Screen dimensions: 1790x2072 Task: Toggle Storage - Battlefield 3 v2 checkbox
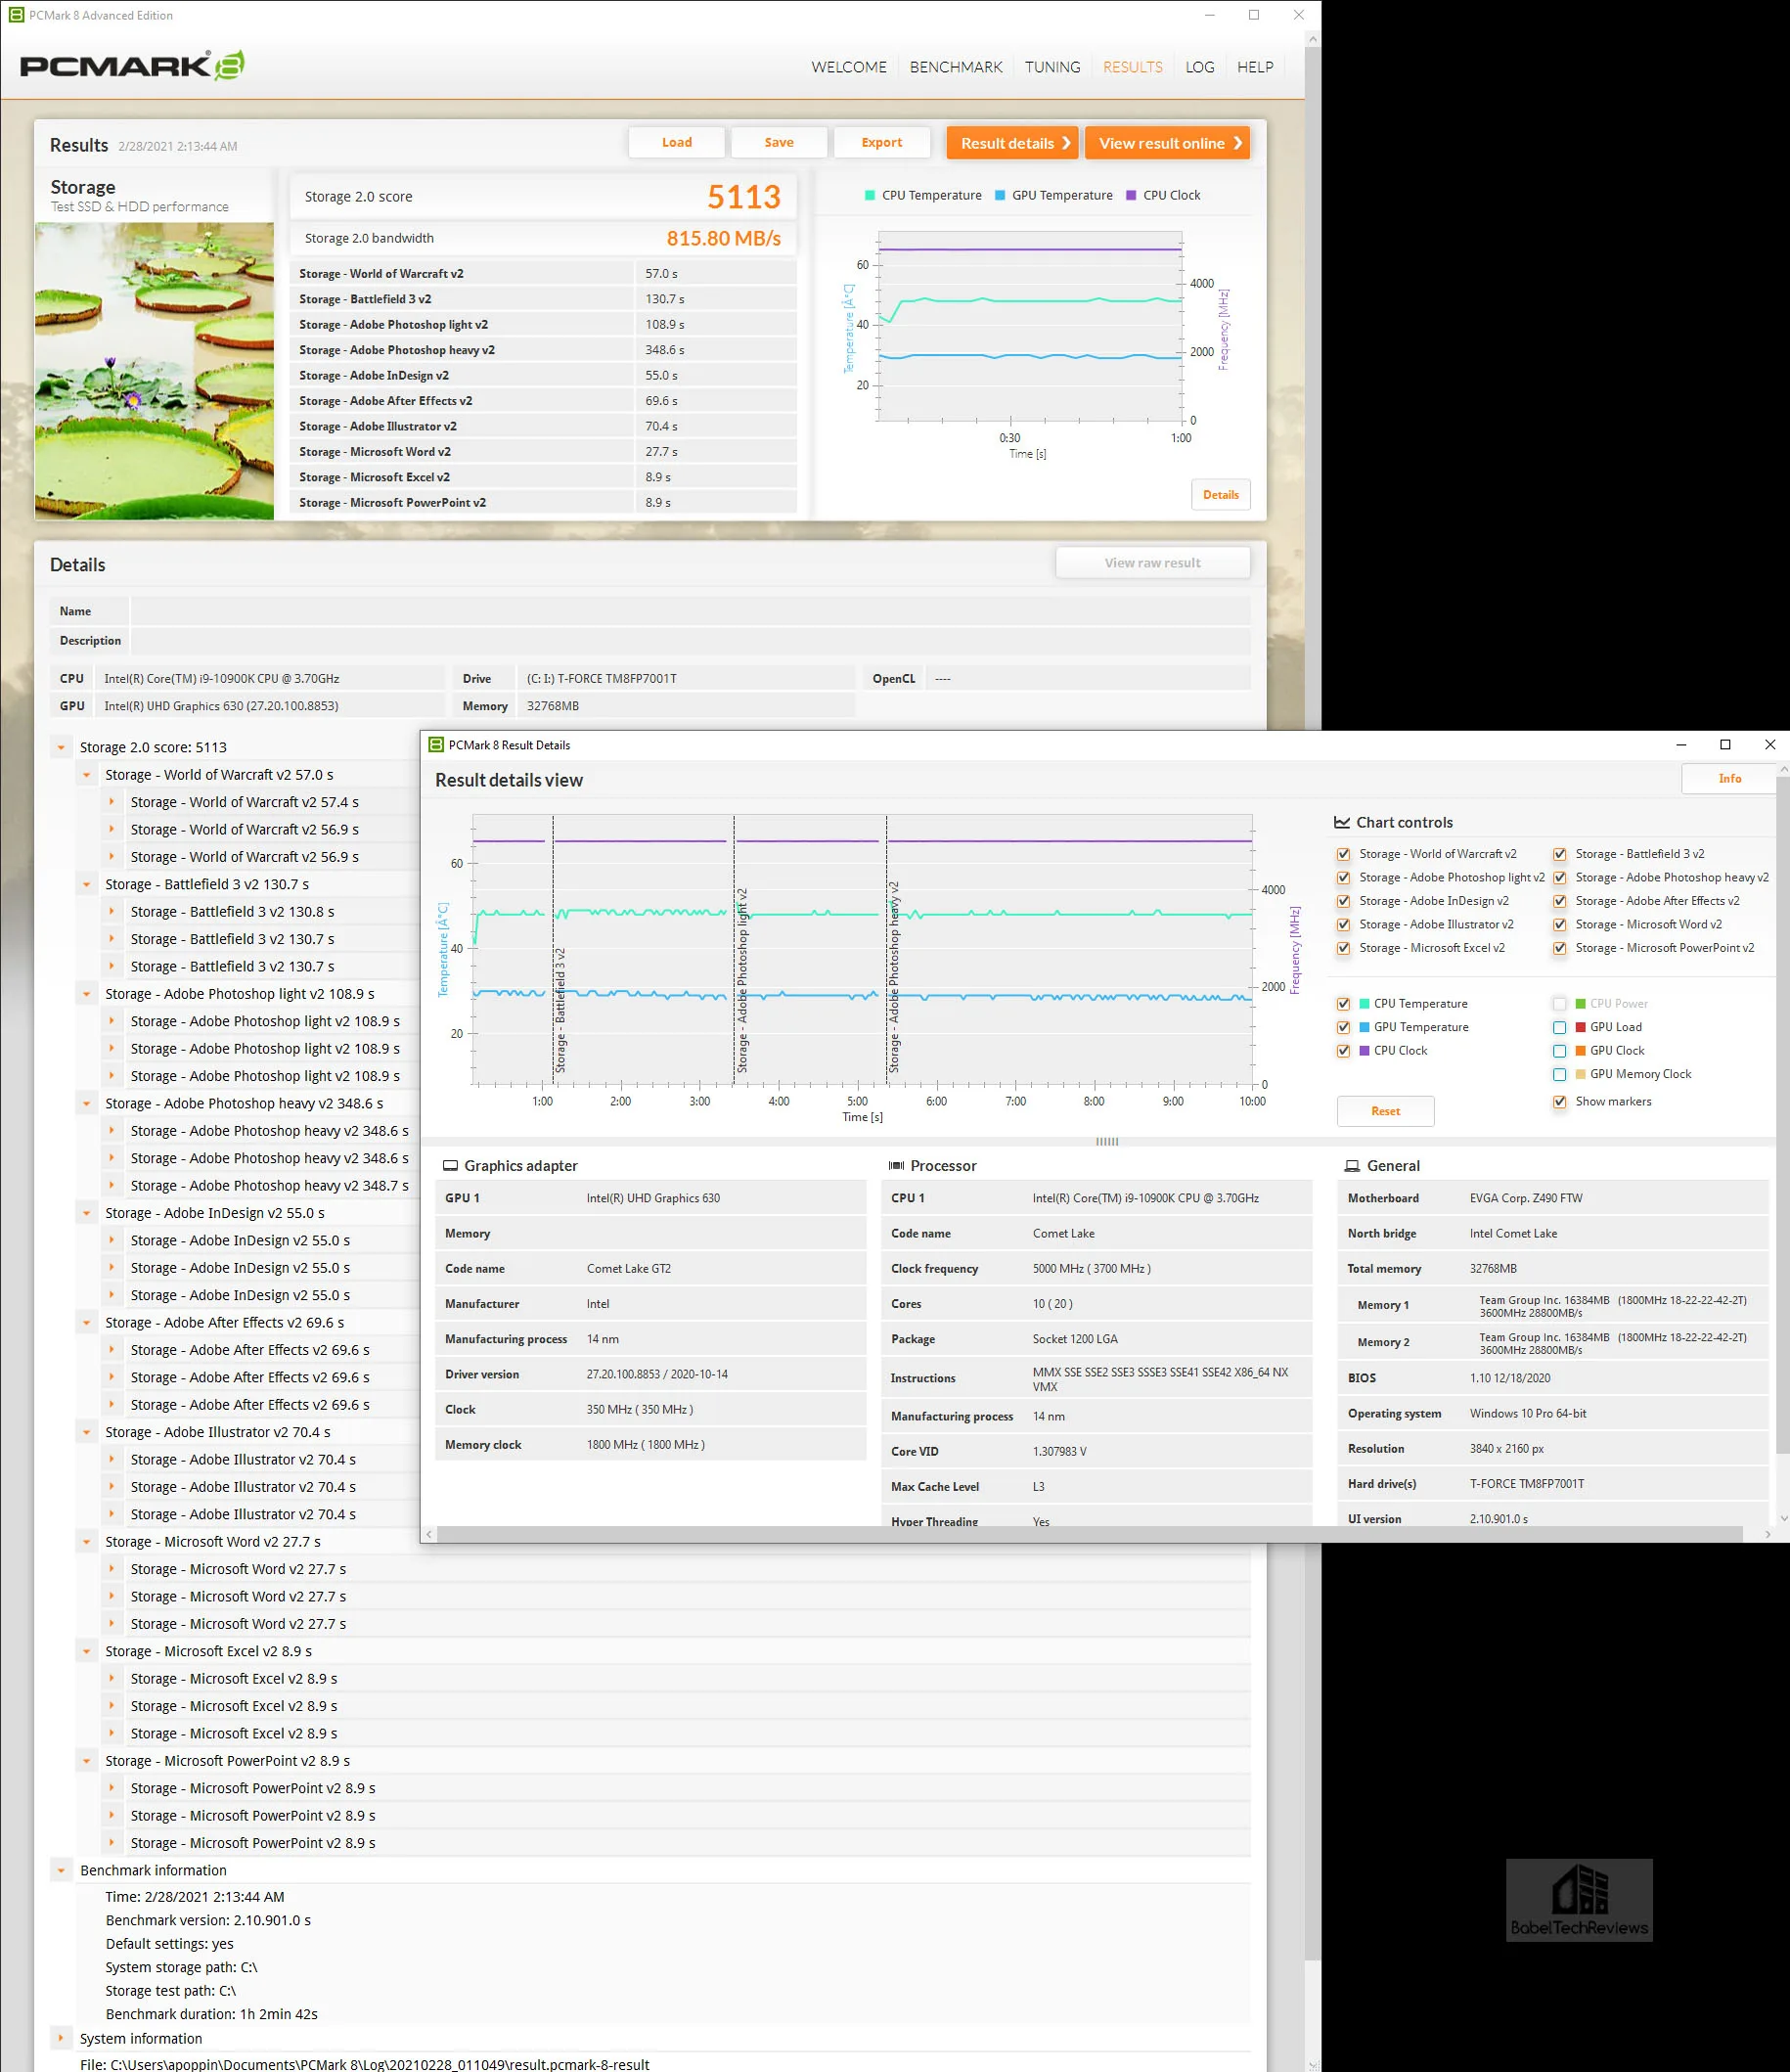tap(1560, 854)
